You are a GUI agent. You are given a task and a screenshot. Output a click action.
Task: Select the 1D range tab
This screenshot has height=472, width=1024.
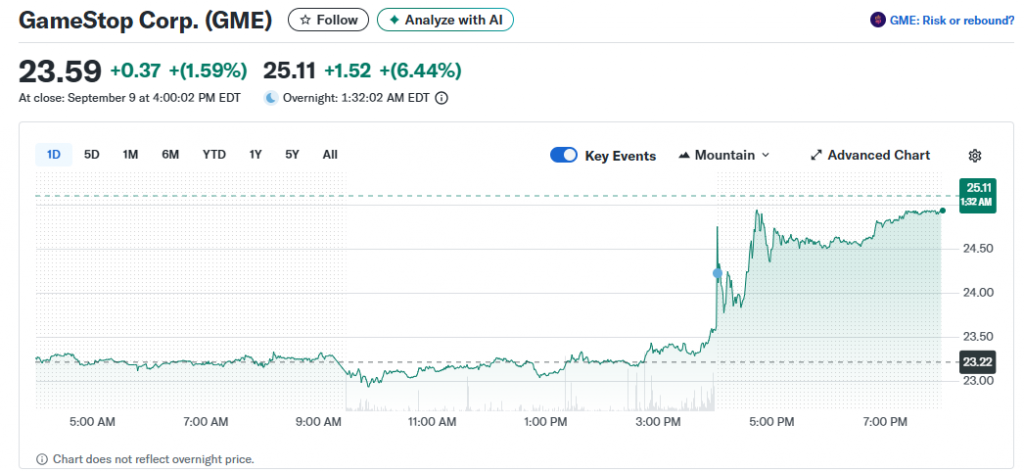54,155
